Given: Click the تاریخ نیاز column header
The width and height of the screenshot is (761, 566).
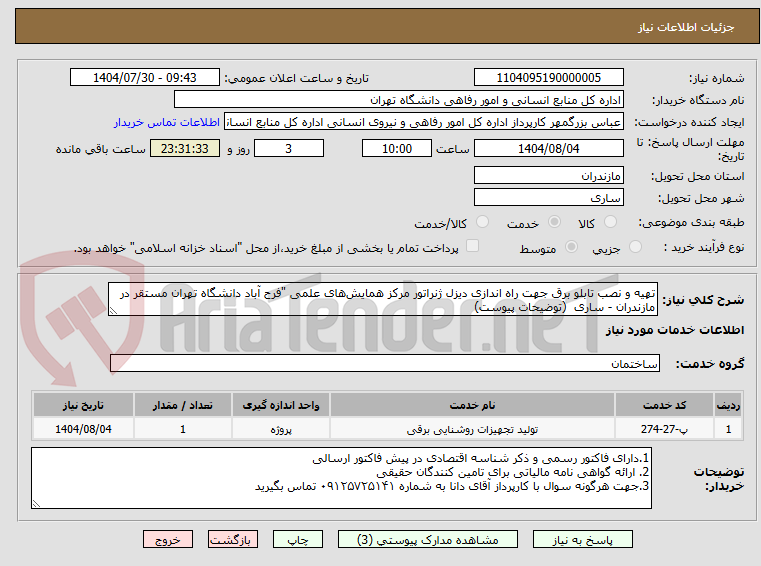Looking at the screenshot, I should (83, 405).
